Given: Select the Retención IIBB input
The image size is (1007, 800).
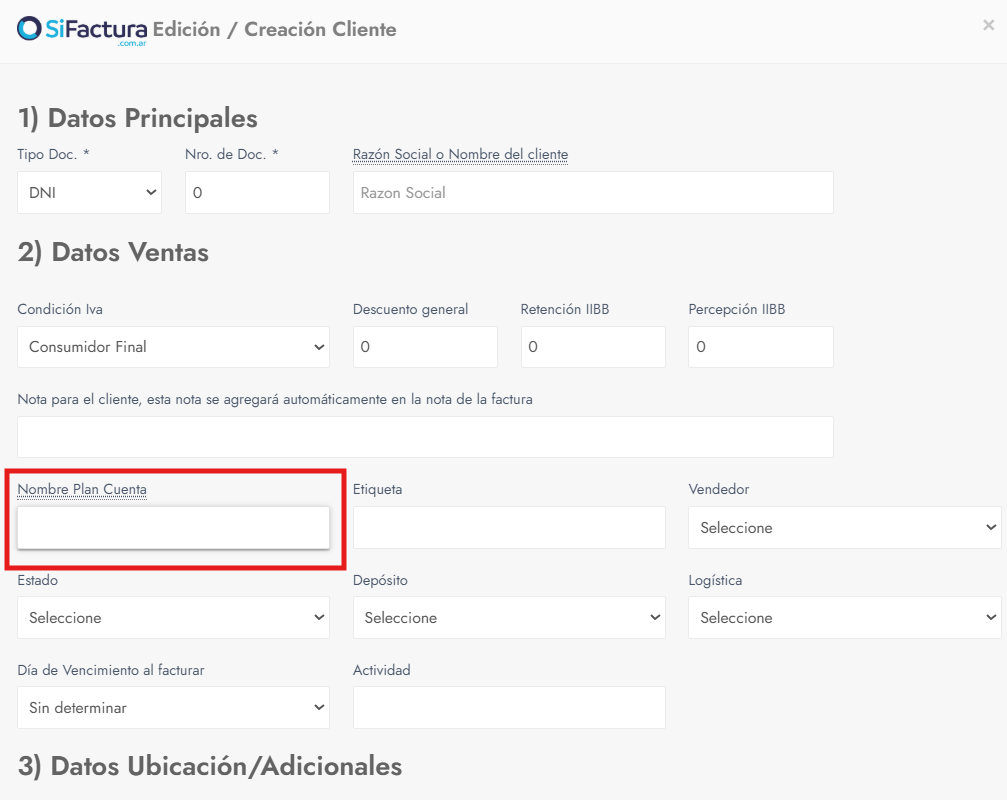Looking at the screenshot, I should [x=593, y=347].
